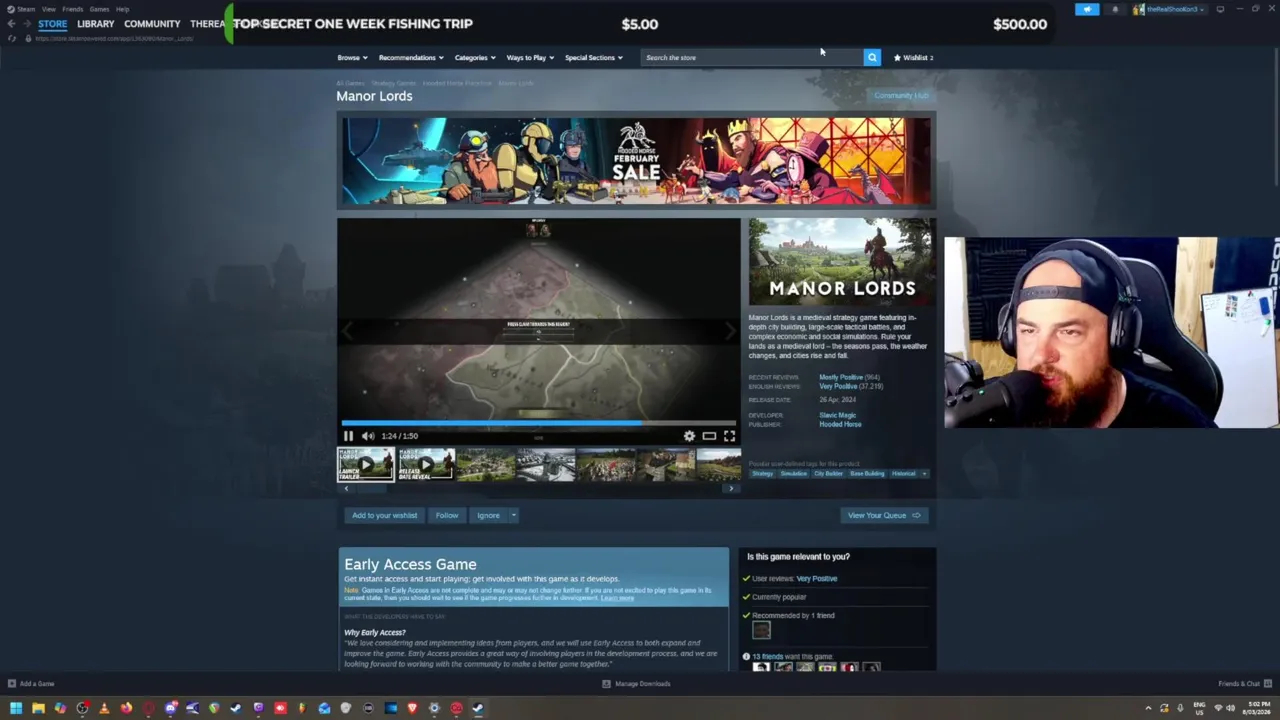Open the Wishlist star link
Screen dimensions: 1280x720
click(x=913, y=57)
